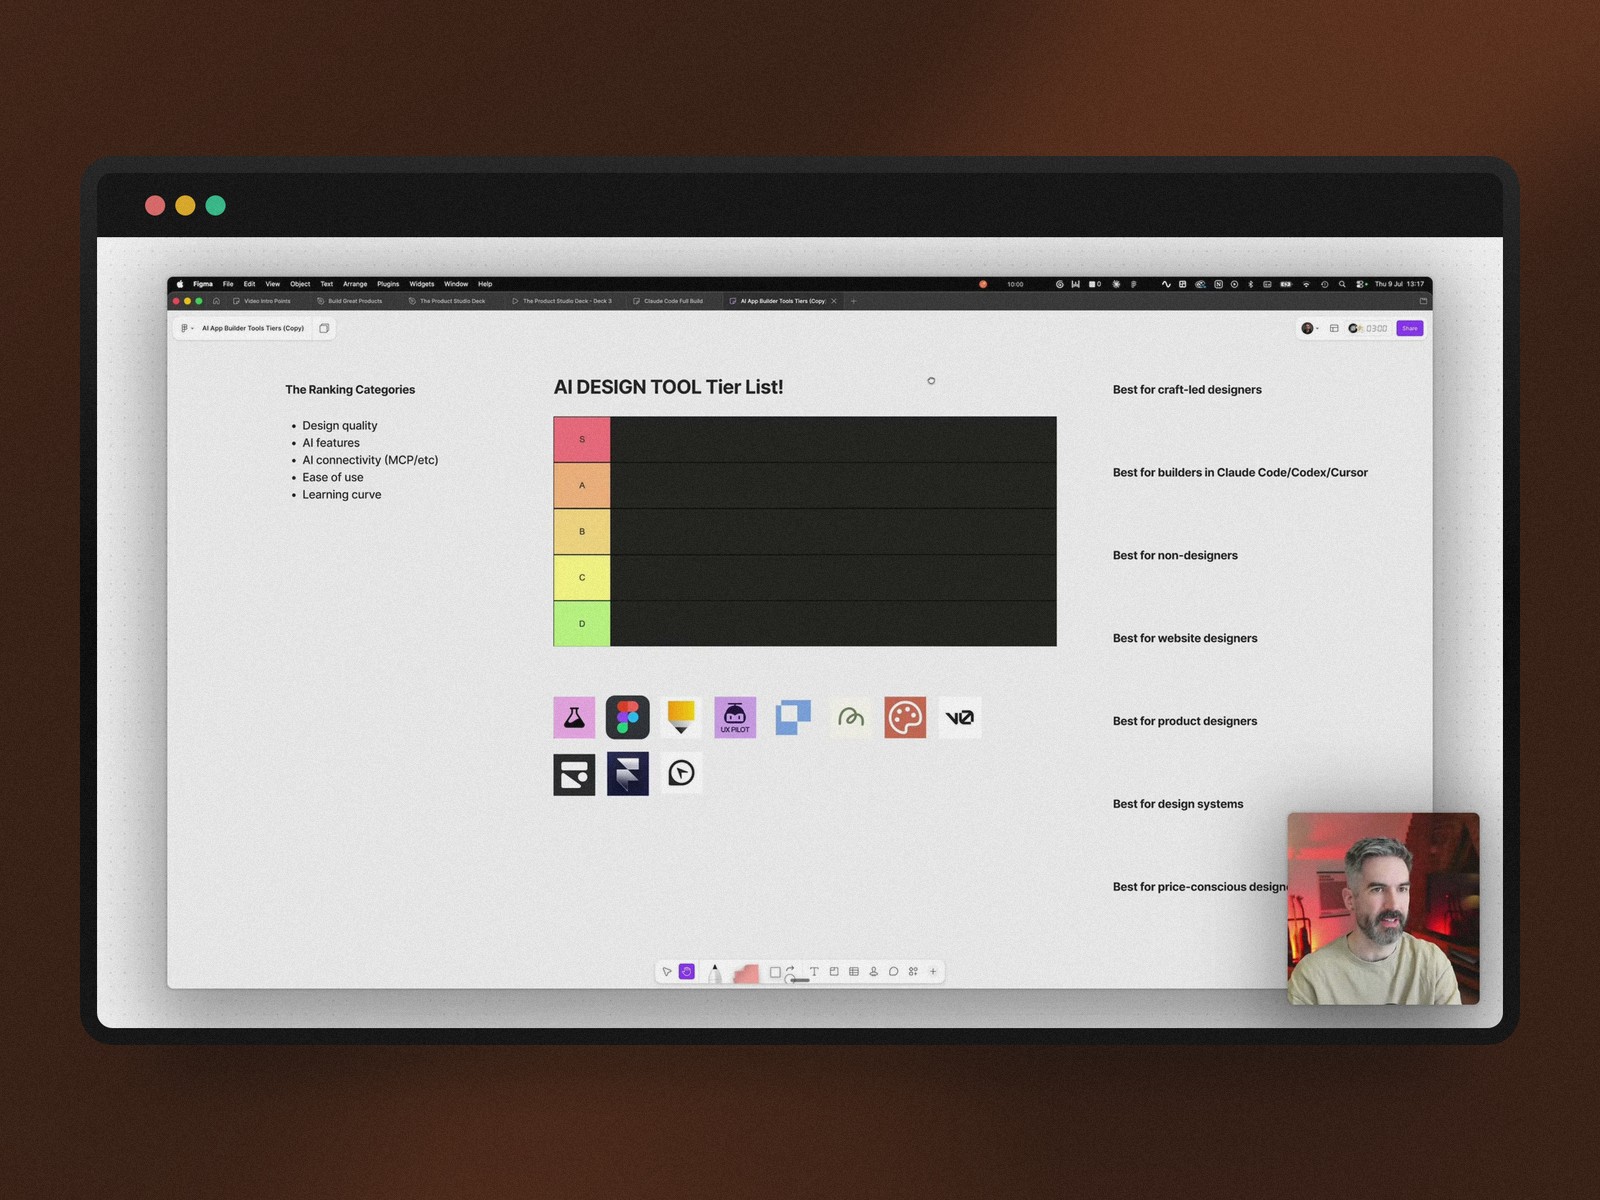The width and height of the screenshot is (1600, 1200).
Task: Select the Hand tool in bottom toolbar
Action: tap(687, 972)
